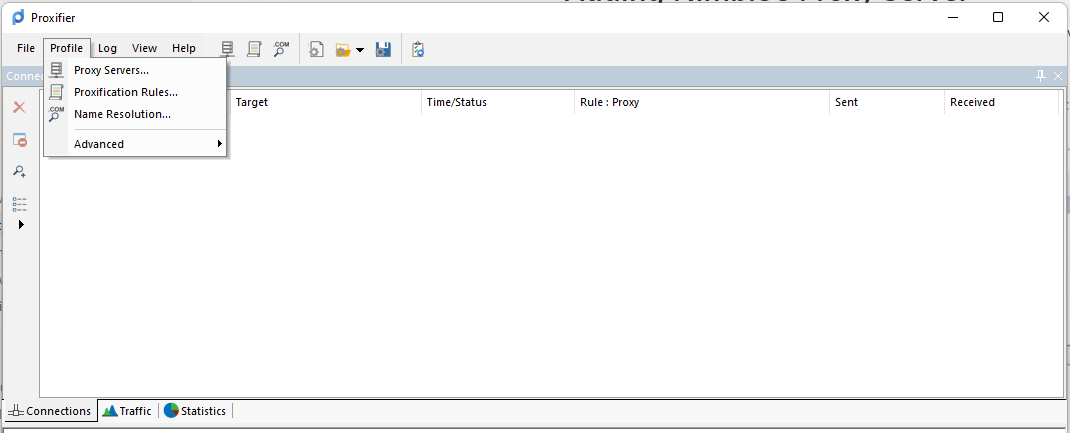
Task: Click the Proxy Servers toolbar icon
Action: tap(228, 48)
